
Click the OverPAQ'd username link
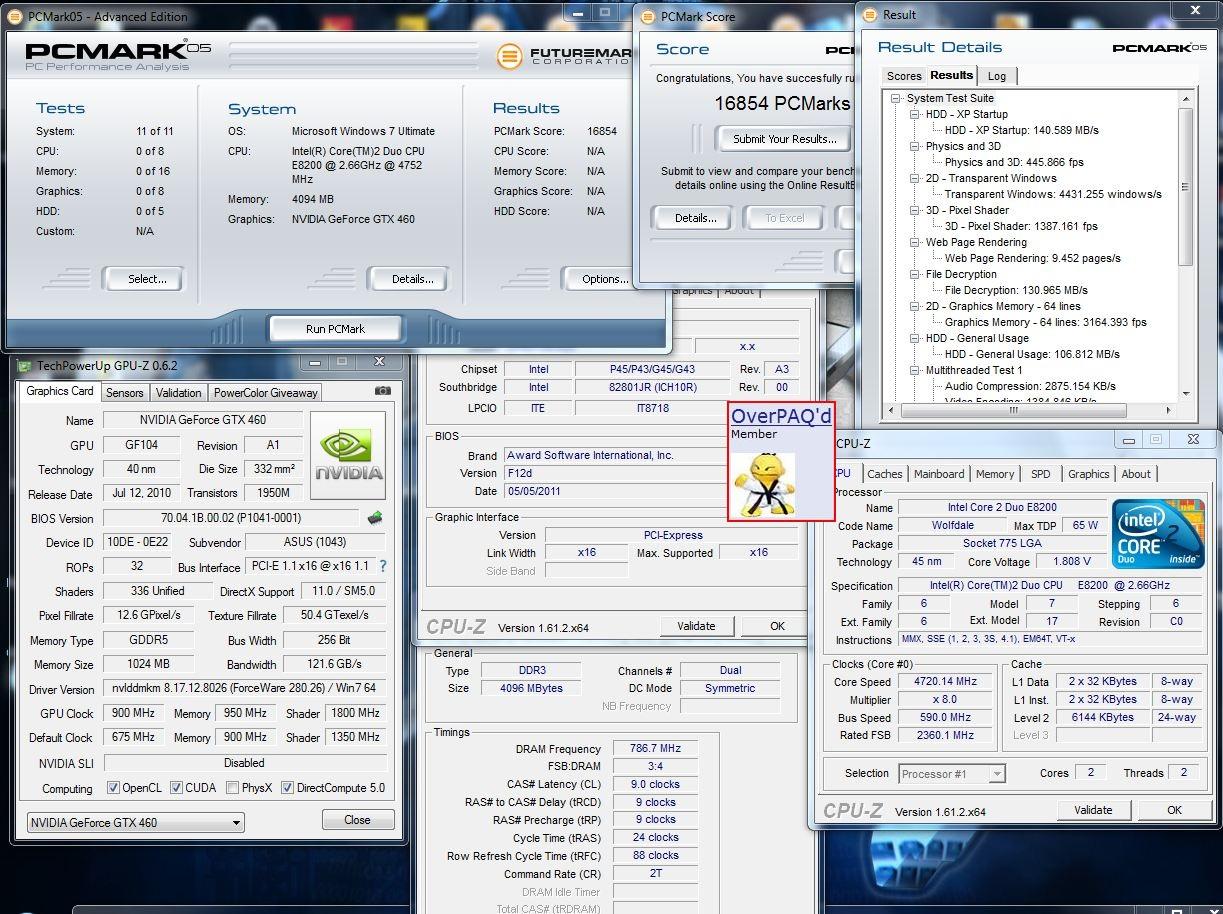coord(781,416)
